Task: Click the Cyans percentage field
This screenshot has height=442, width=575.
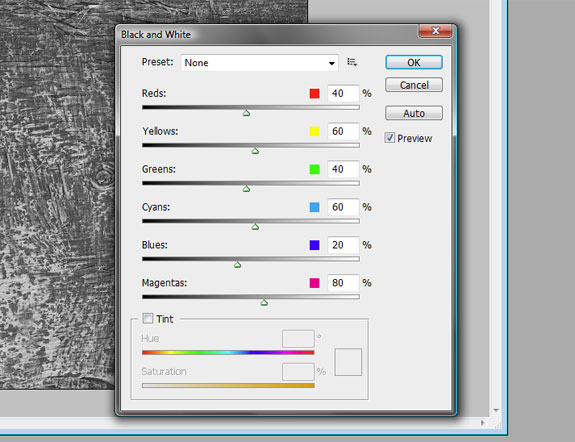Action: [x=343, y=207]
